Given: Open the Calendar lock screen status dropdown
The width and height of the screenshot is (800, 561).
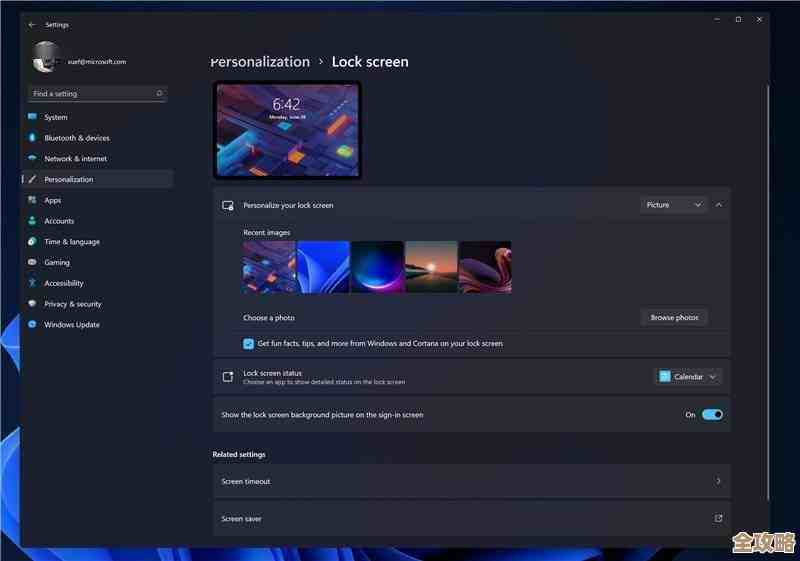Looking at the screenshot, I should 688,377.
